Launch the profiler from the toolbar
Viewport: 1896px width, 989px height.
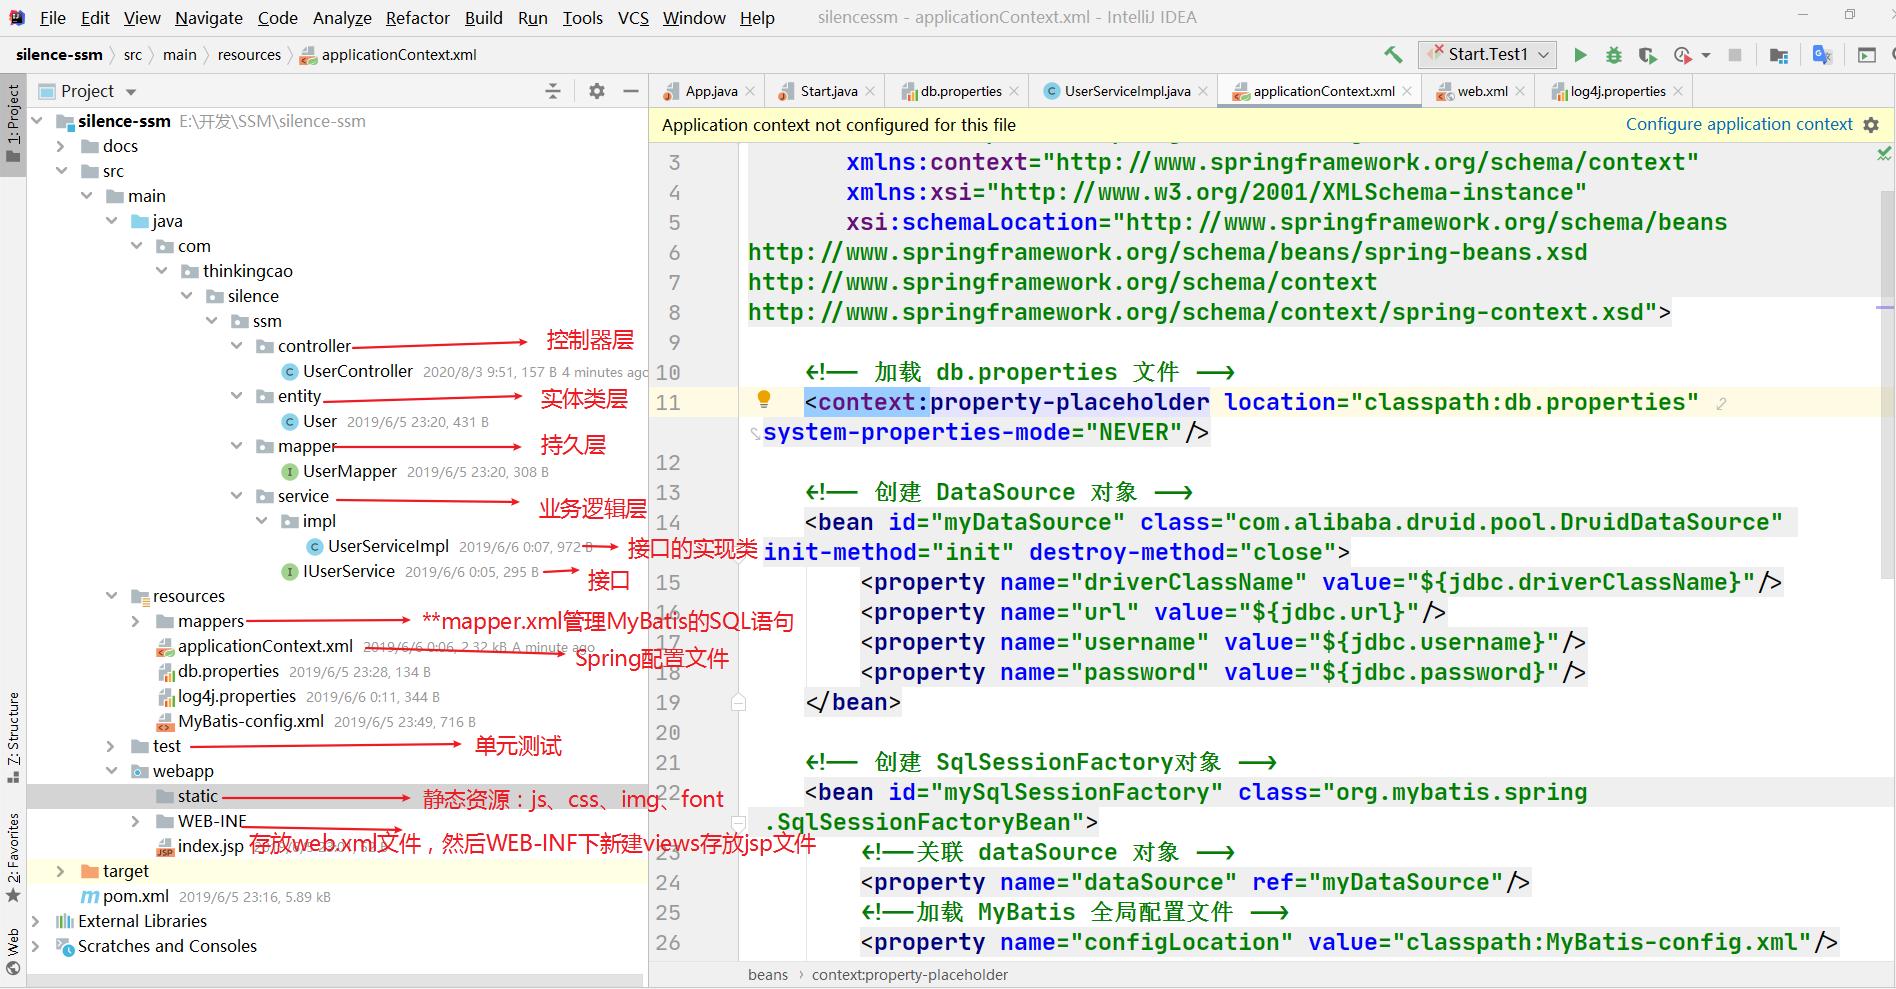coord(1682,54)
